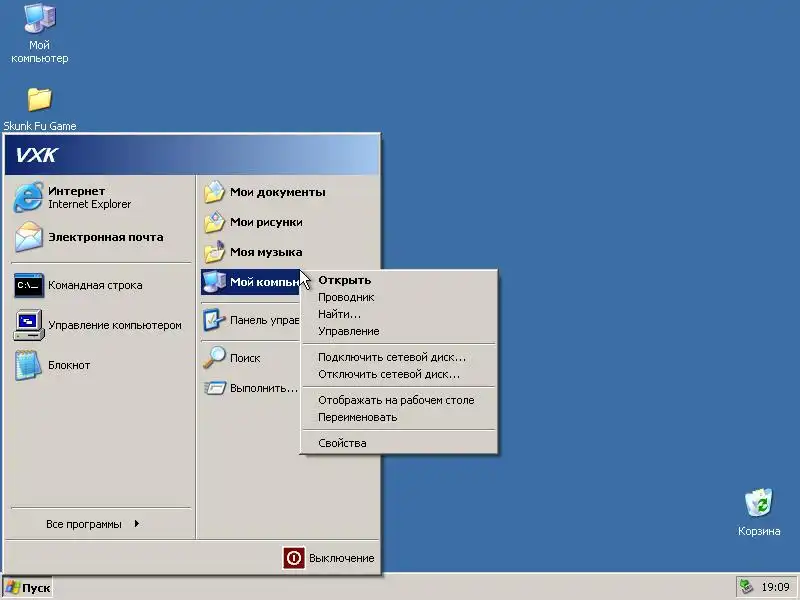Click the 19:09 taskbar clock
The height and width of the screenshot is (600, 800).
(775, 587)
